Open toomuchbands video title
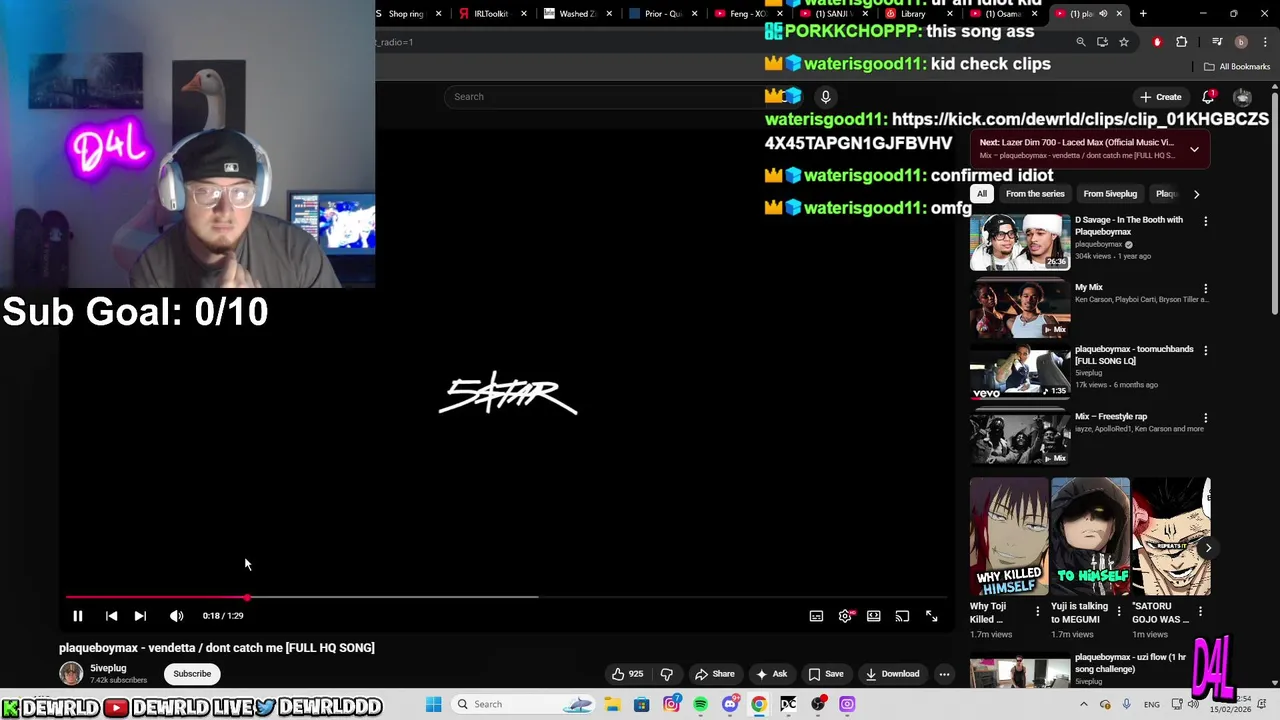Image resolution: width=1280 pixels, height=720 pixels. tap(1134, 355)
